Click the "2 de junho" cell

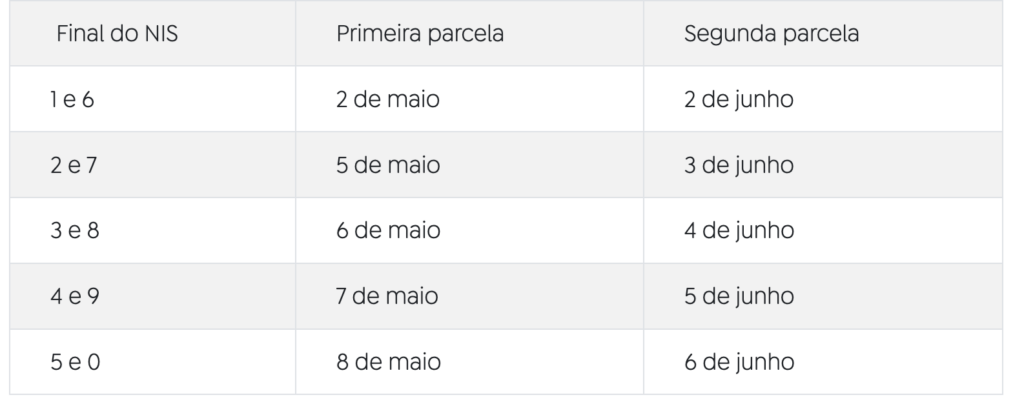(x=738, y=99)
